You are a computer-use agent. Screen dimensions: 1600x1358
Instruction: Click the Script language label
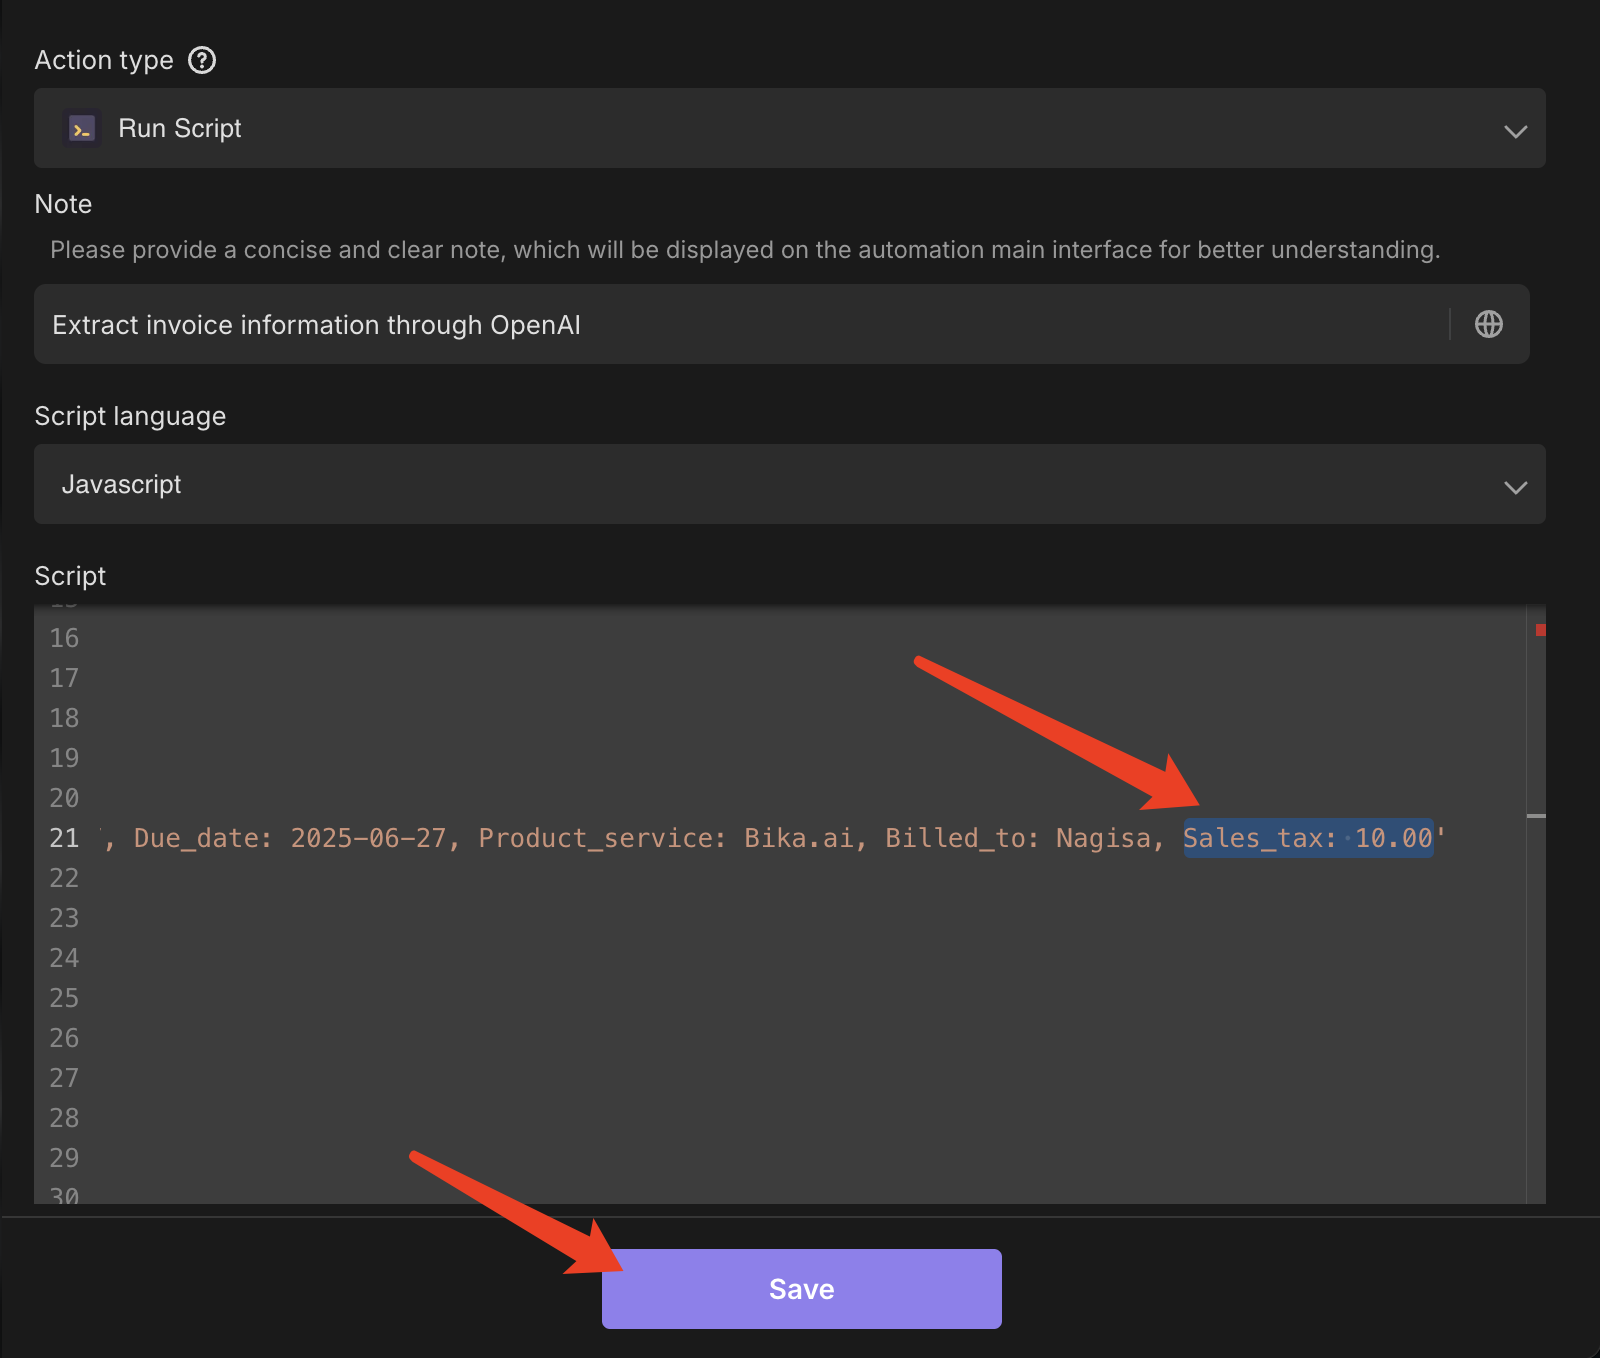130,416
